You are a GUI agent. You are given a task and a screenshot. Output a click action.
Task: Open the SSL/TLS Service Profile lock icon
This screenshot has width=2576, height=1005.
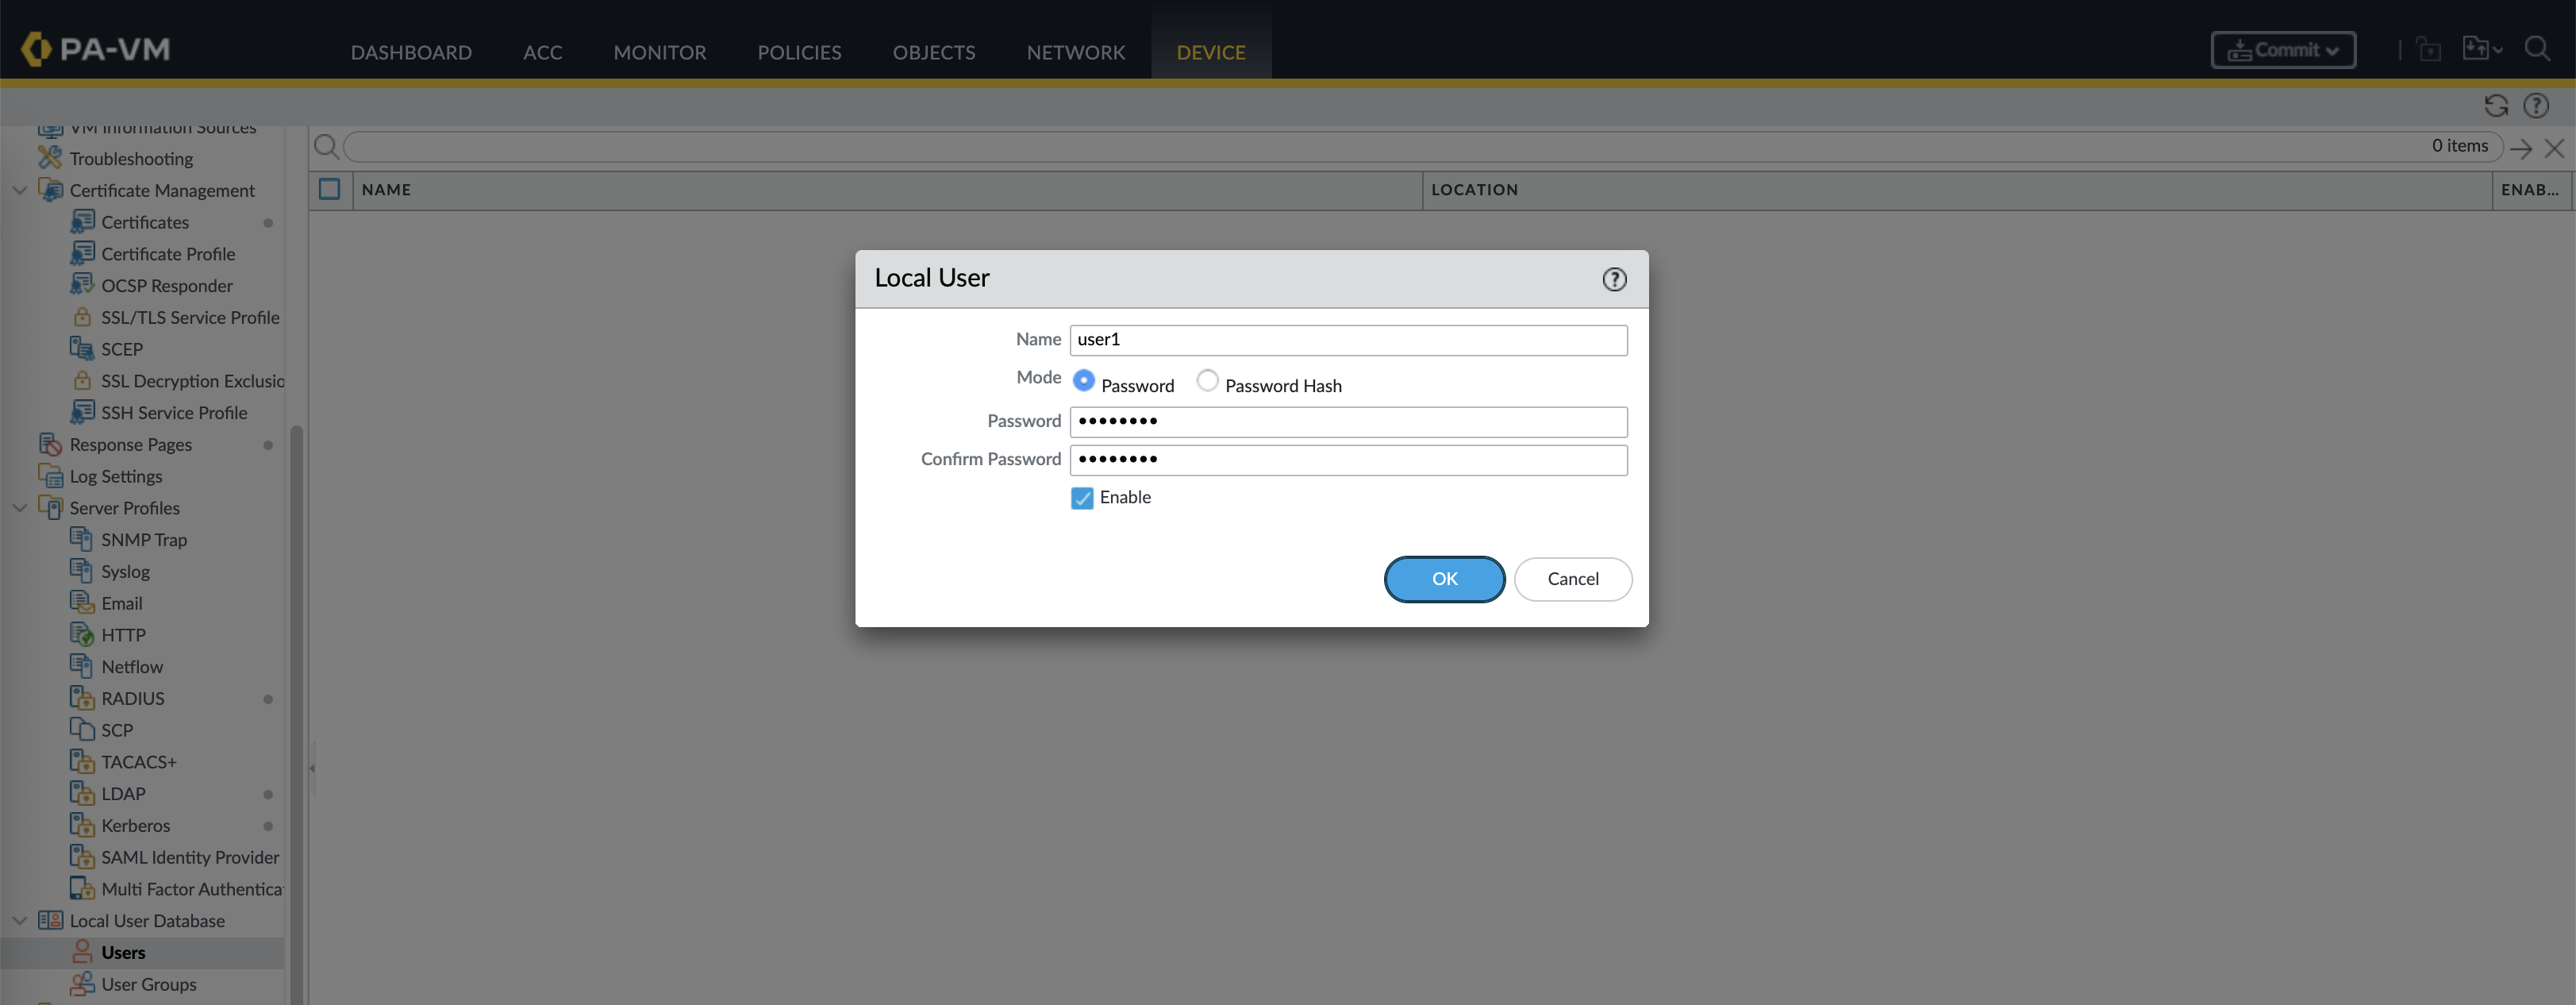click(x=82, y=317)
